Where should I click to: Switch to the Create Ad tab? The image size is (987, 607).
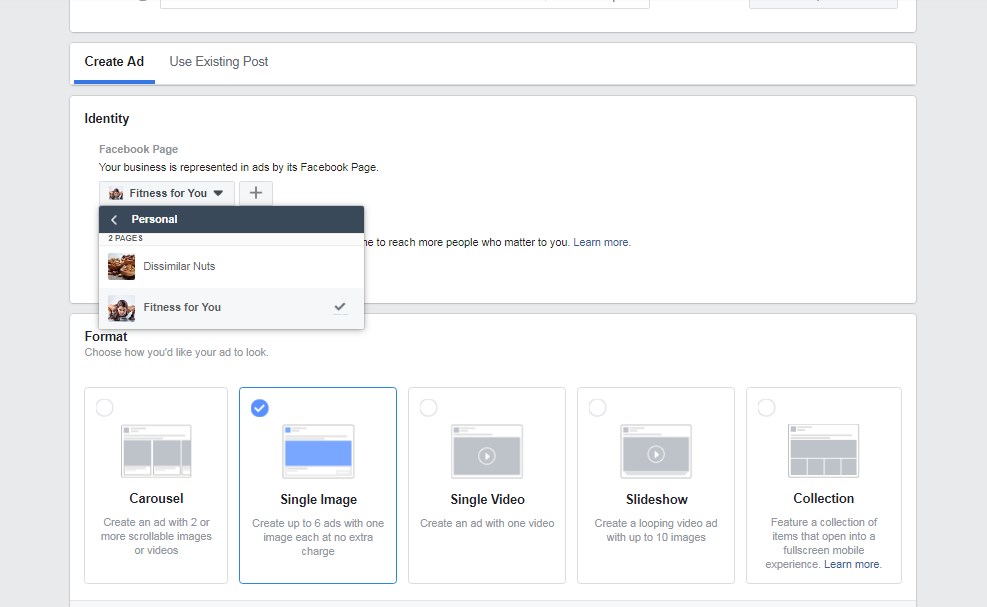click(x=114, y=62)
